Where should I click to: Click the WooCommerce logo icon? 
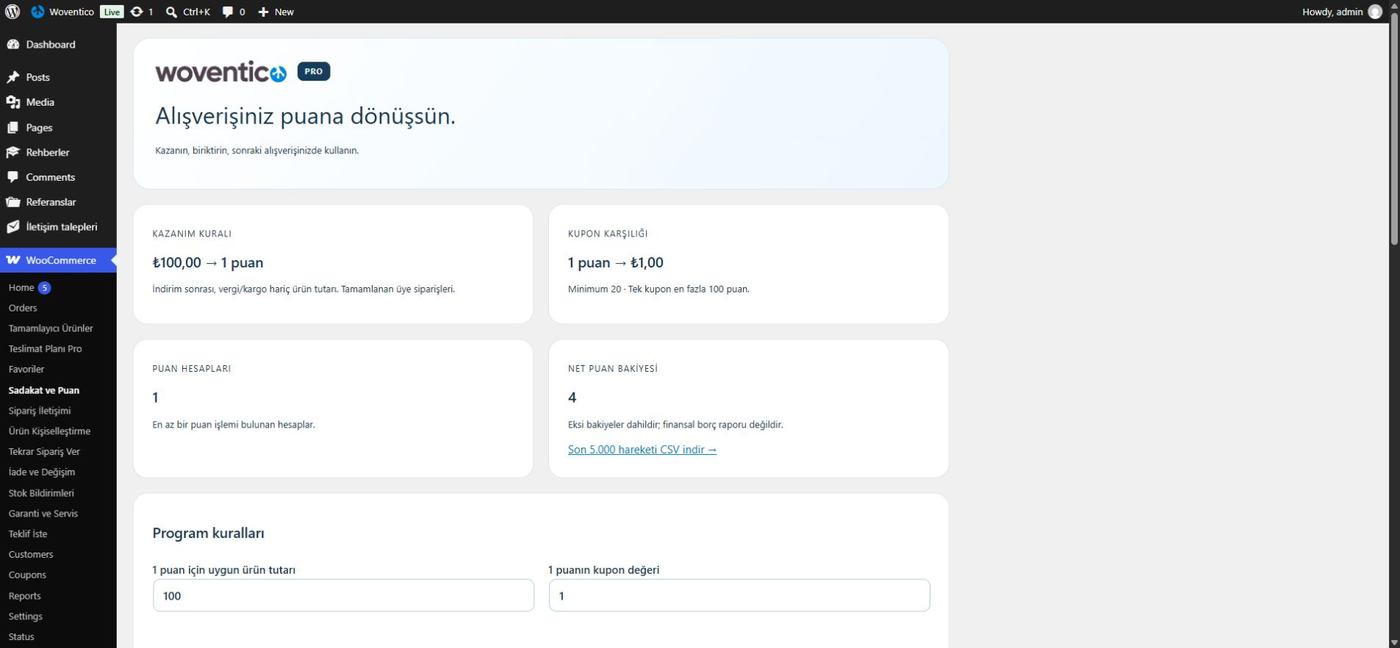pyautogui.click(x=13, y=260)
